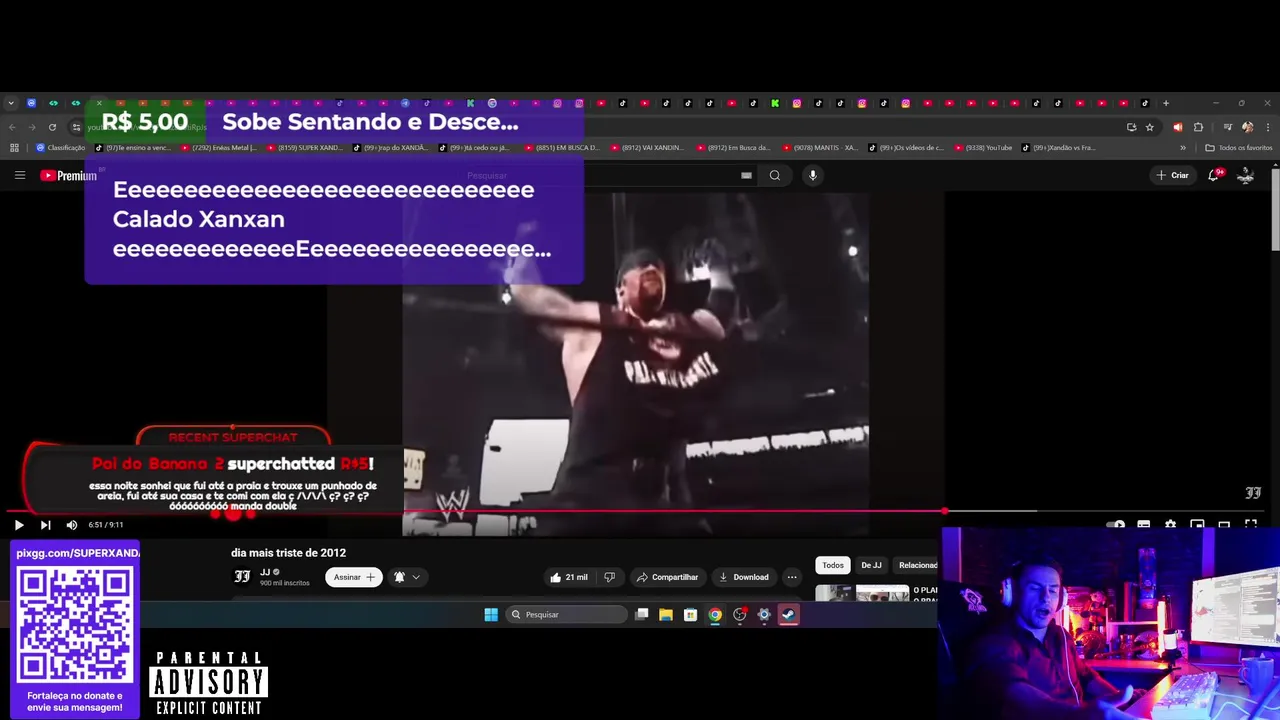Mute the video player volume
This screenshot has height=720, width=1280.
[72, 525]
